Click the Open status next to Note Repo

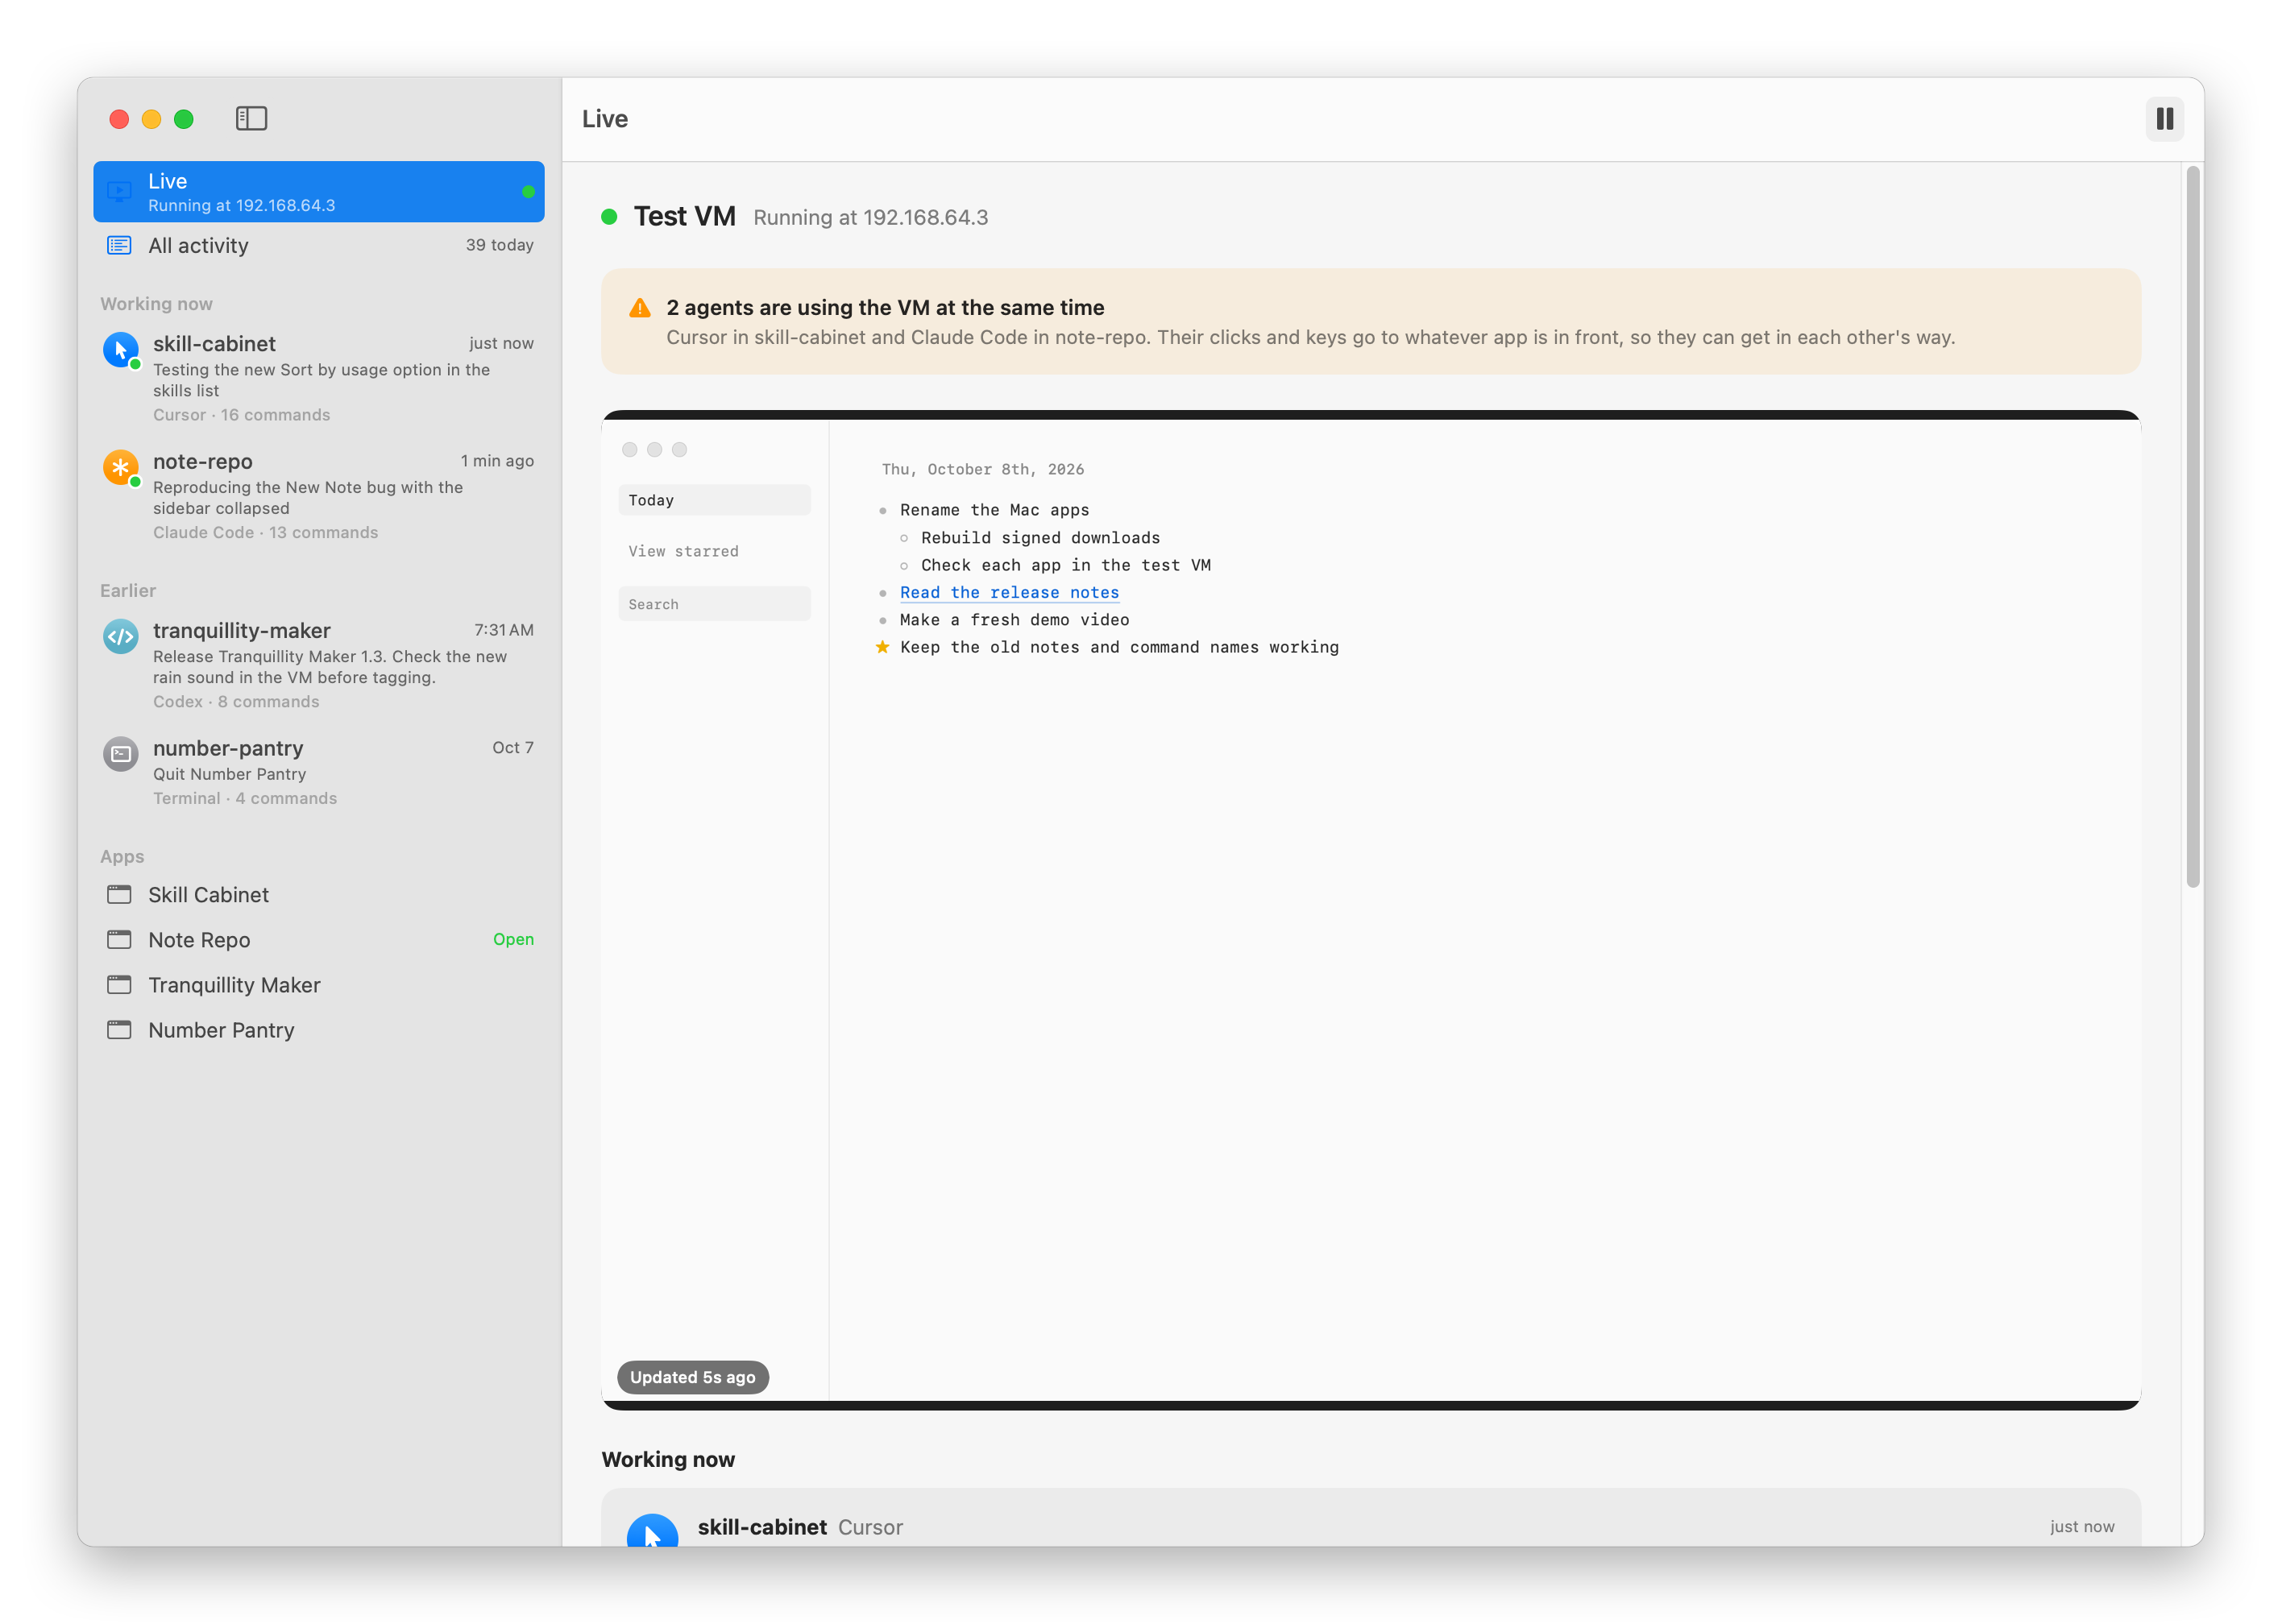[x=513, y=940]
